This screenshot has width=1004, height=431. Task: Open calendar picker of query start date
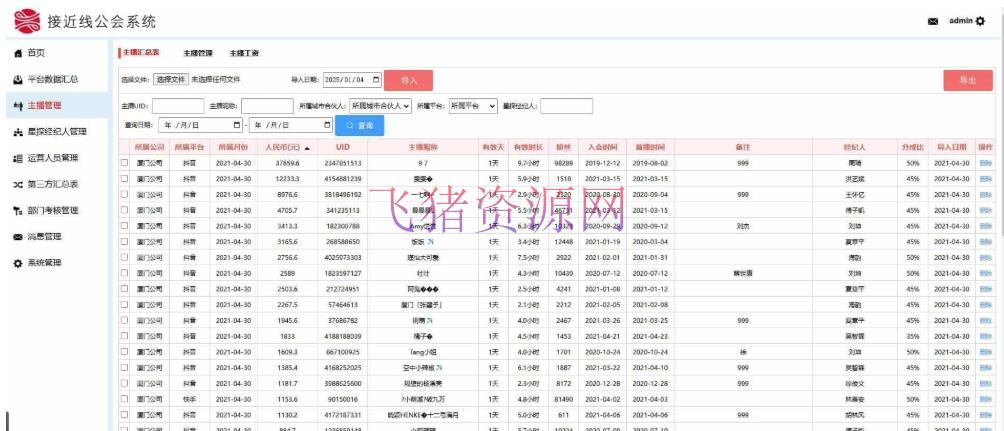click(x=238, y=126)
